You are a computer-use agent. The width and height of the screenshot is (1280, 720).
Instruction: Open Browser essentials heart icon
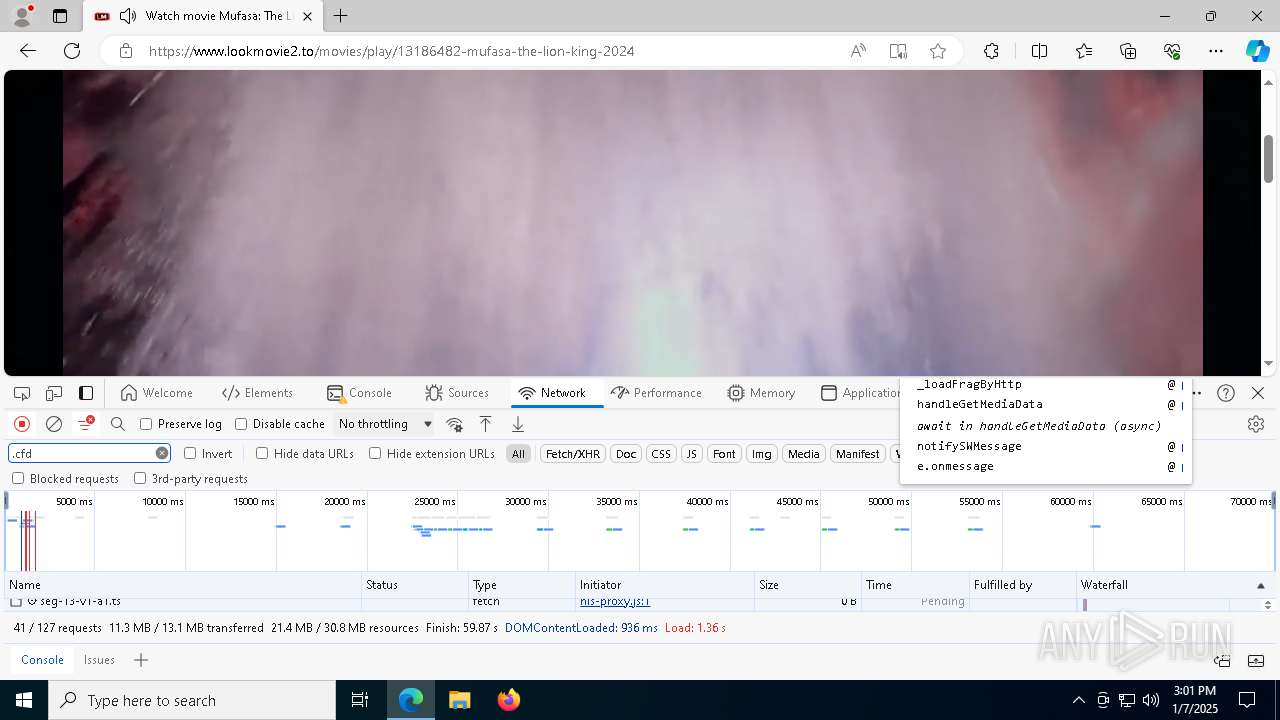(x=1172, y=51)
